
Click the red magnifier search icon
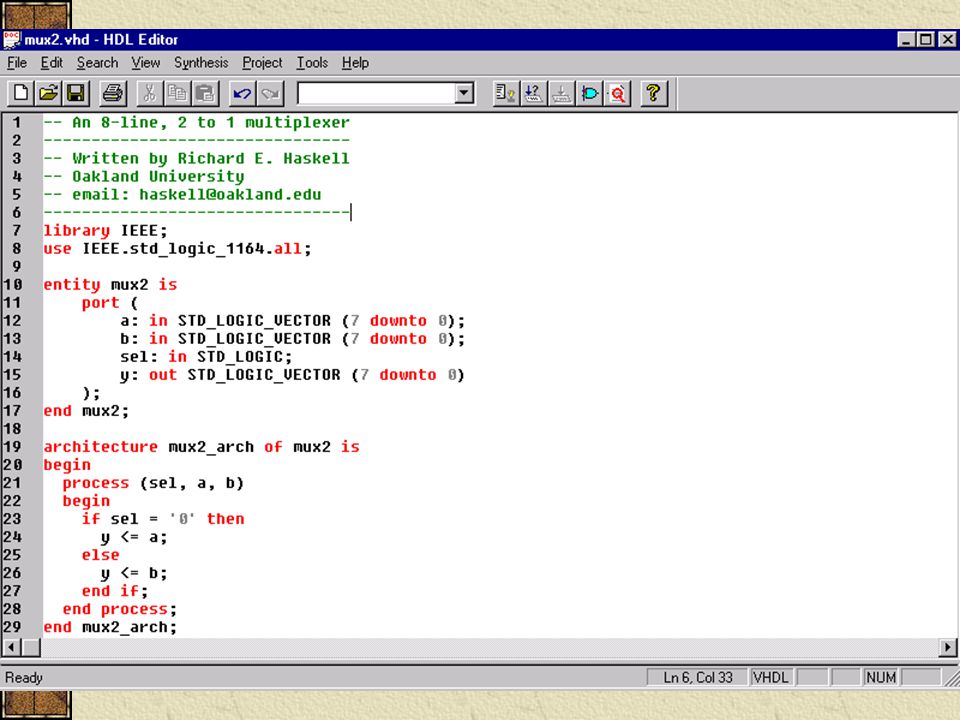617,94
